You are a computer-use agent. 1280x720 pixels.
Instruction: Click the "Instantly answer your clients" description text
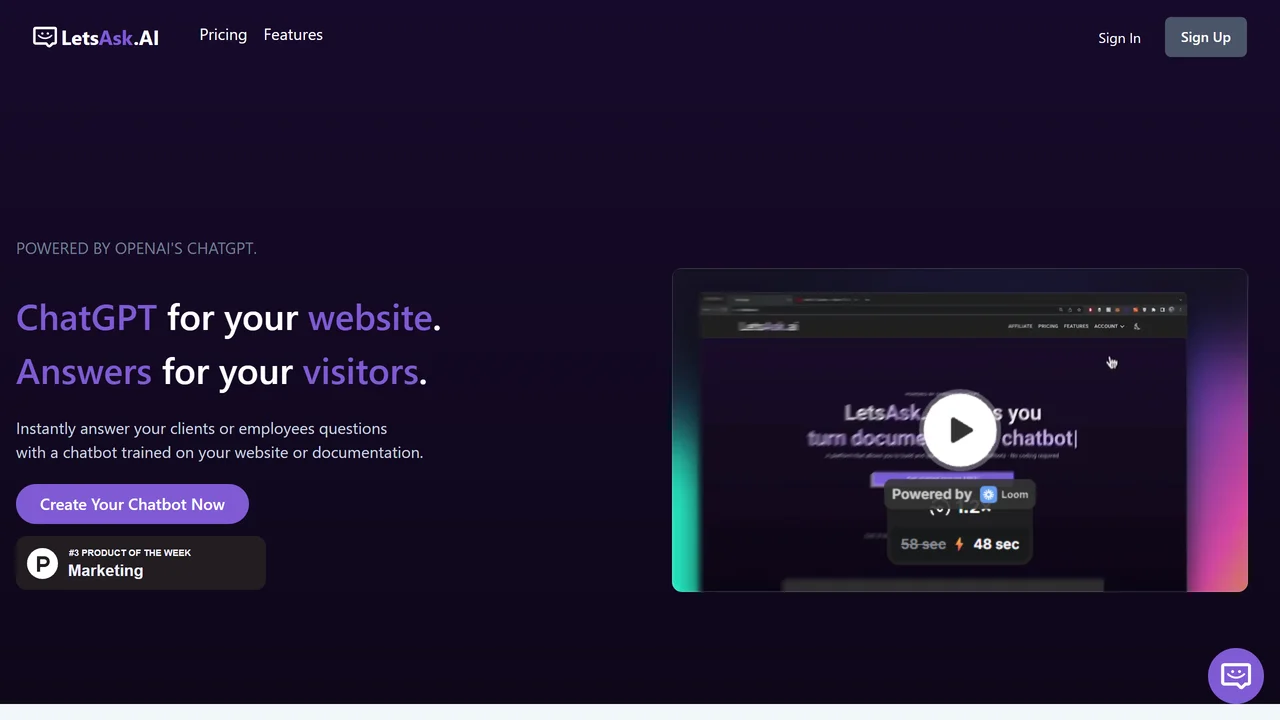[x=219, y=440]
